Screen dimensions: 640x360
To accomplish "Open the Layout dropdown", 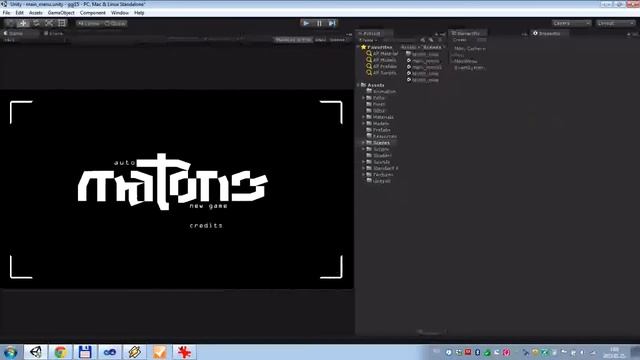I will click(x=616, y=23).
